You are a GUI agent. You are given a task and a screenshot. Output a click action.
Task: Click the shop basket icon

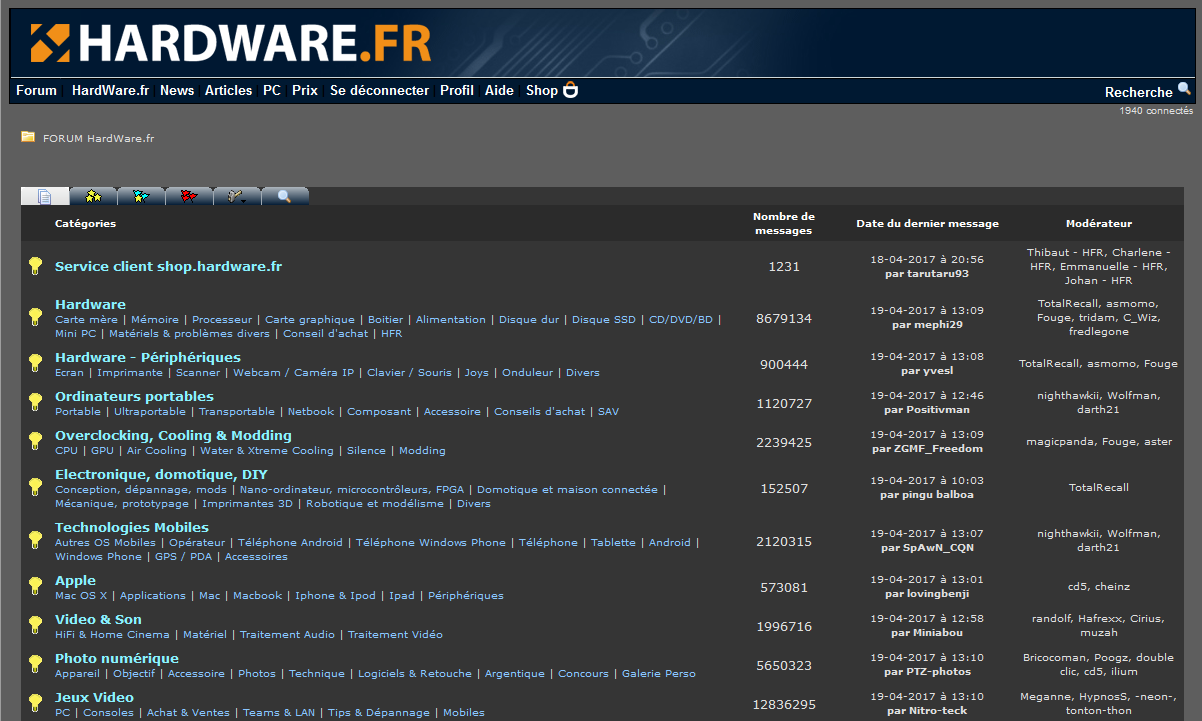pyautogui.click(x=571, y=90)
